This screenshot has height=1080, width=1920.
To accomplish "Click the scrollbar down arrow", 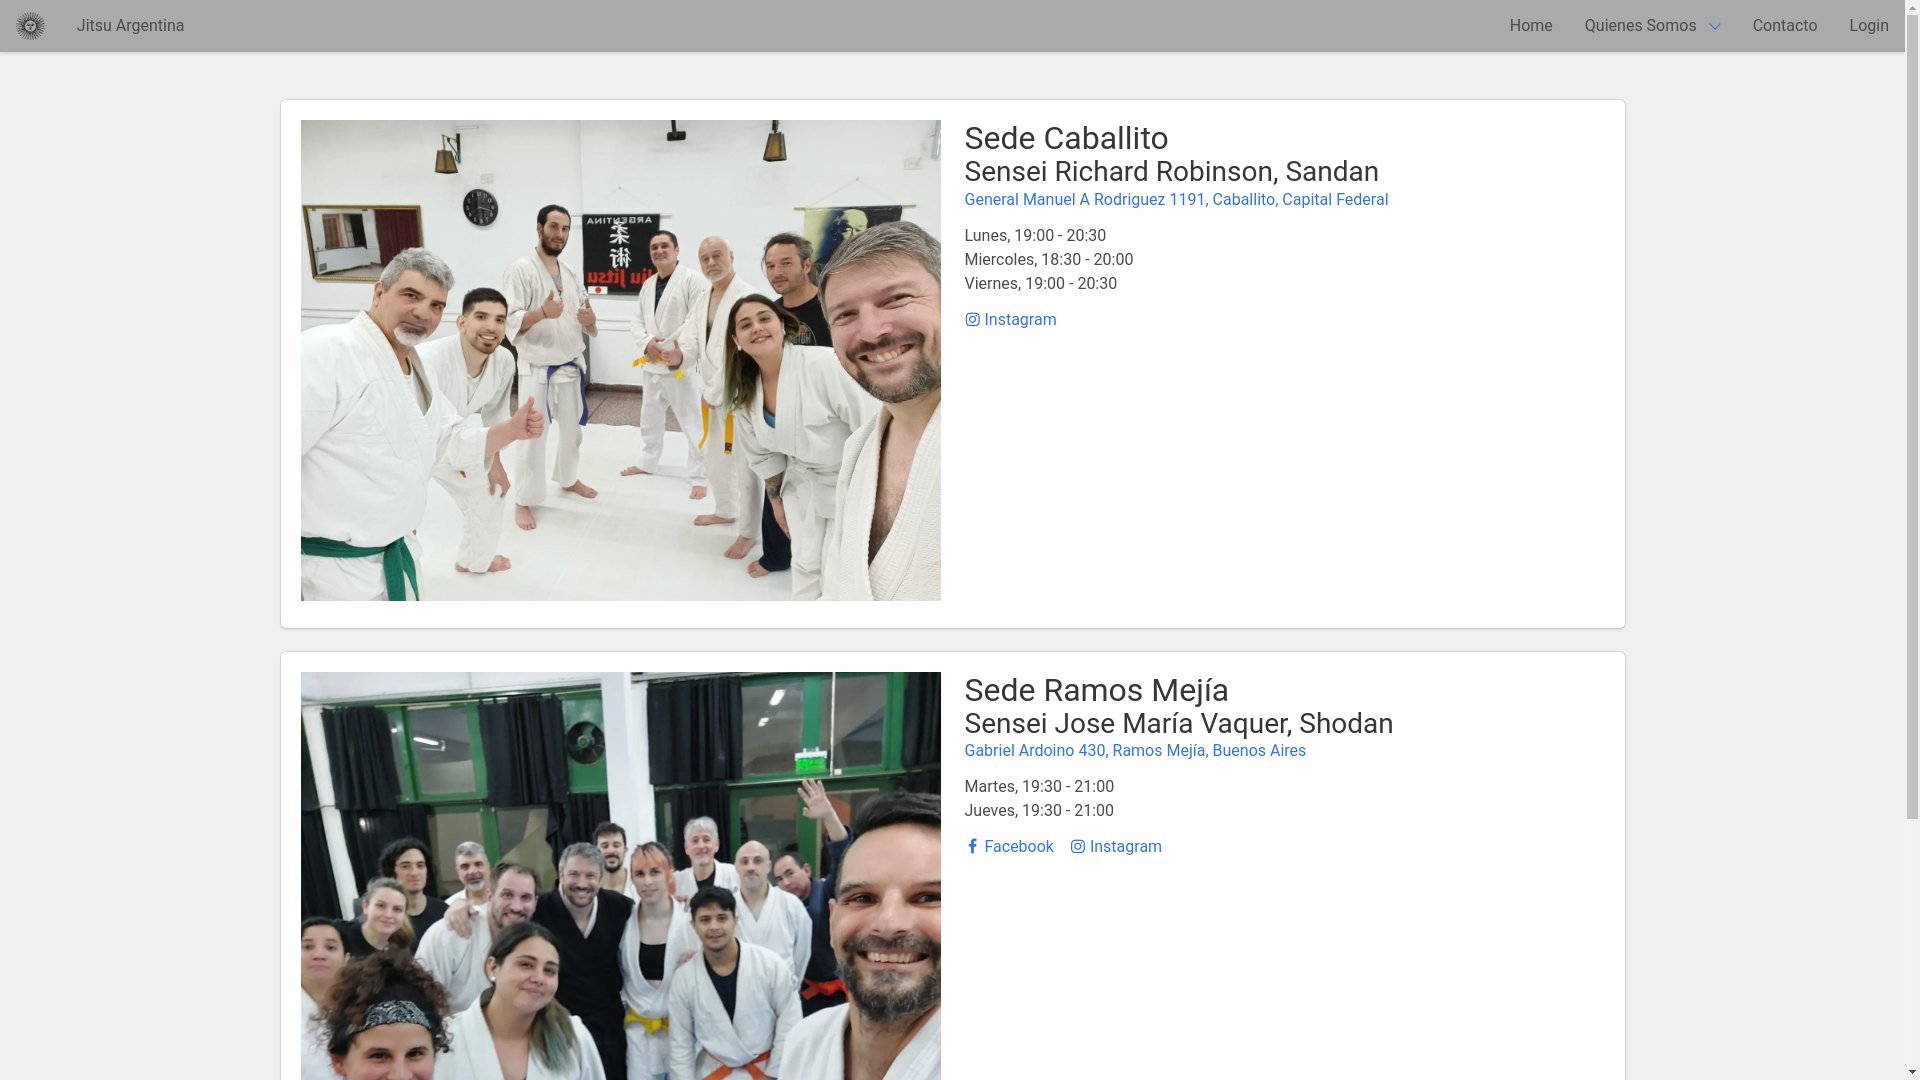I will click(x=1912, y=1072).
